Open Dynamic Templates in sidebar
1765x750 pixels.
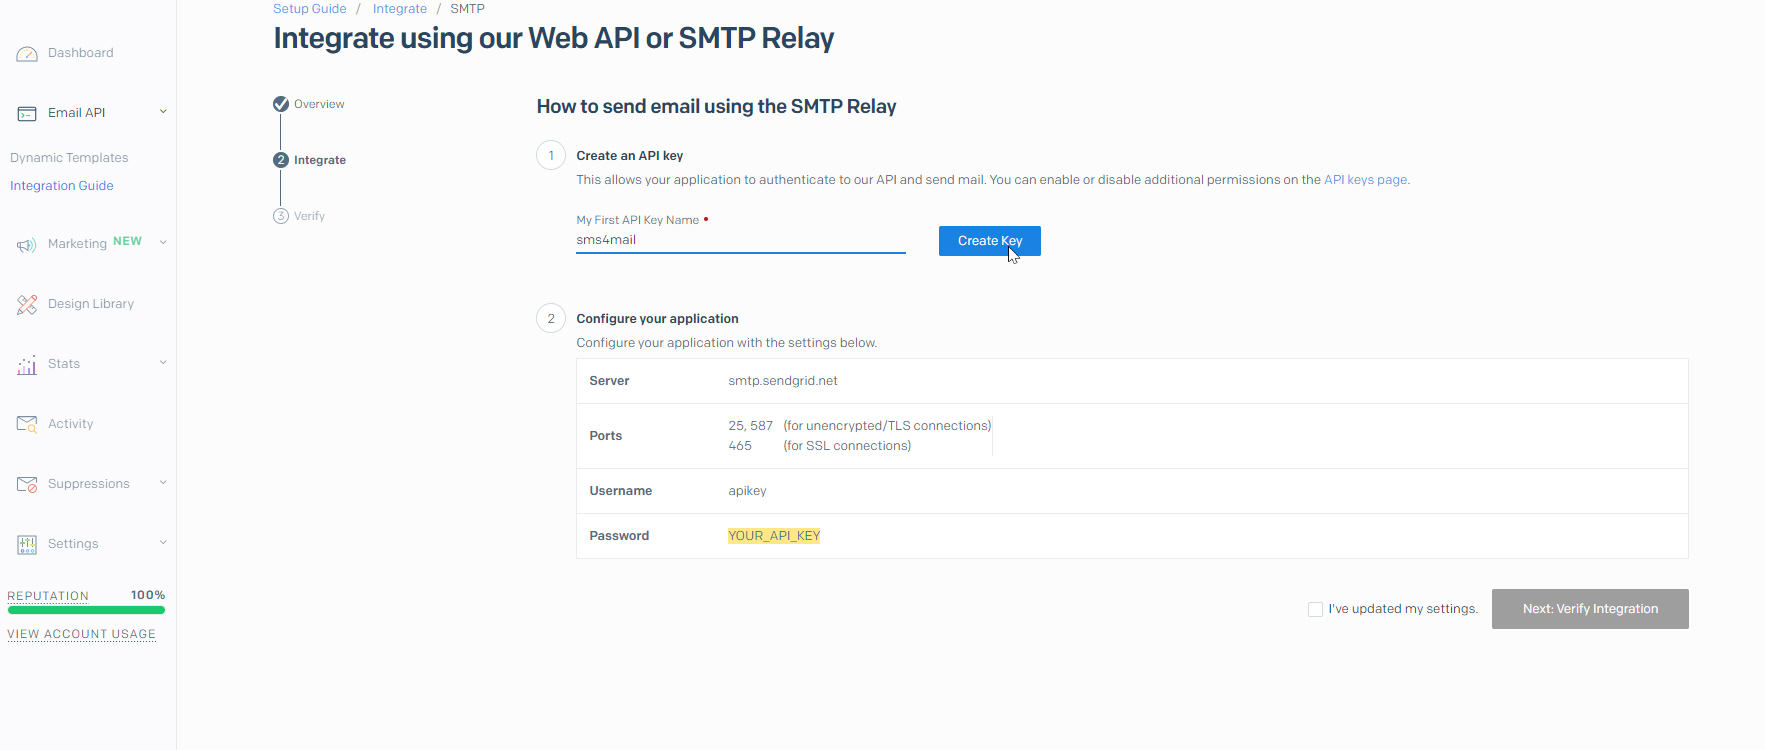(x=69, y=158)
